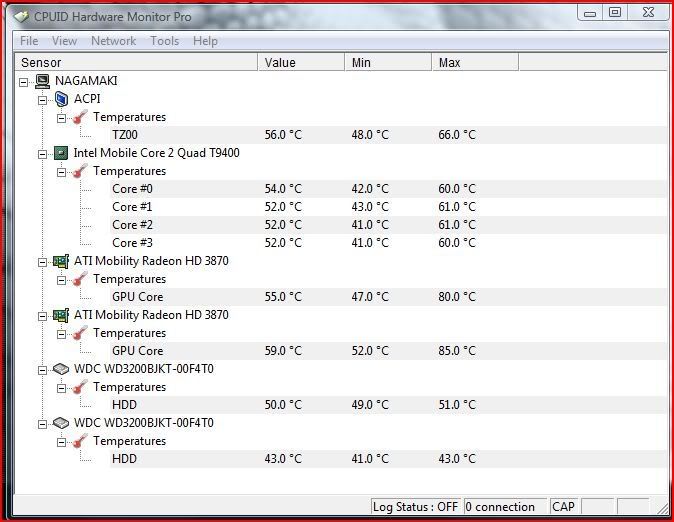
Task: Click the second ATI Mobility Radeon card icon
Action: (x=61, y=315)
